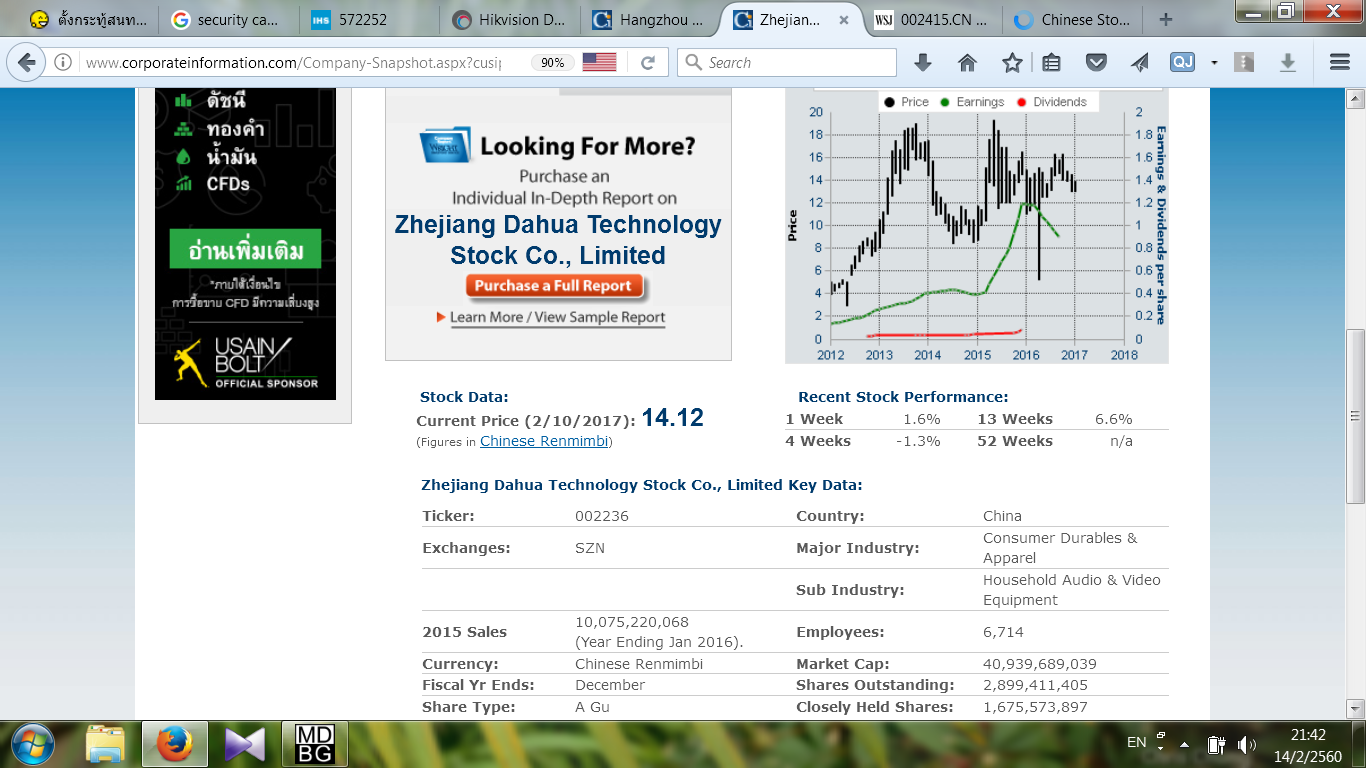Bookmark this page with the star icon

click(1012, 62)
